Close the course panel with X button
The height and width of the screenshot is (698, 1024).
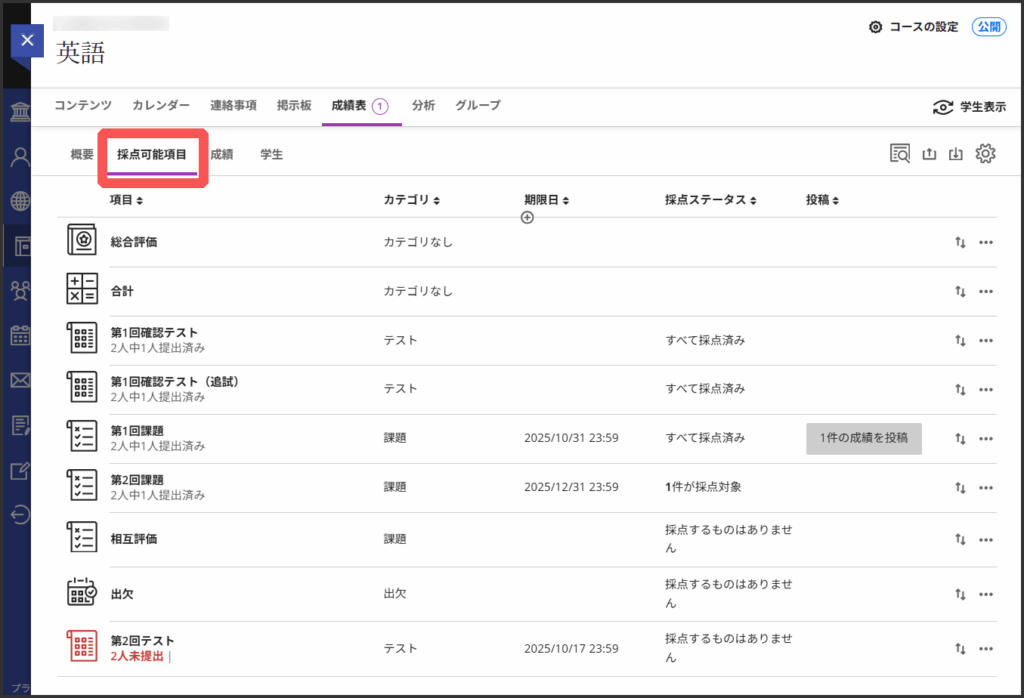coord(27,41)
